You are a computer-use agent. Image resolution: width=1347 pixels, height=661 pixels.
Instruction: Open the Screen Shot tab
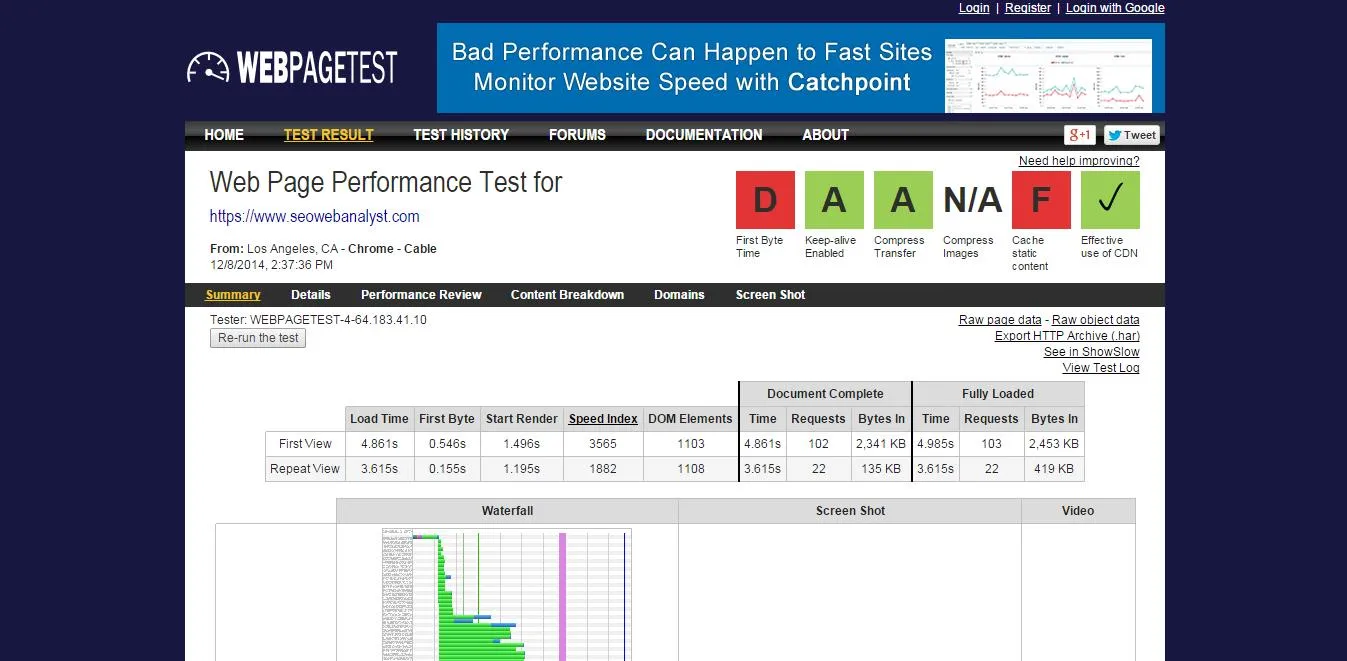click(x=770, y=295)
